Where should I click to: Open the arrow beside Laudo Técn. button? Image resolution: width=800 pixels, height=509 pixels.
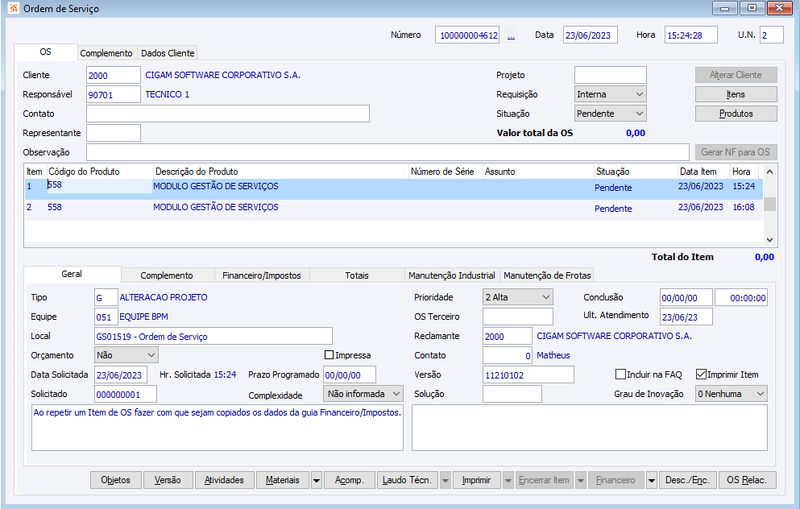445,480
